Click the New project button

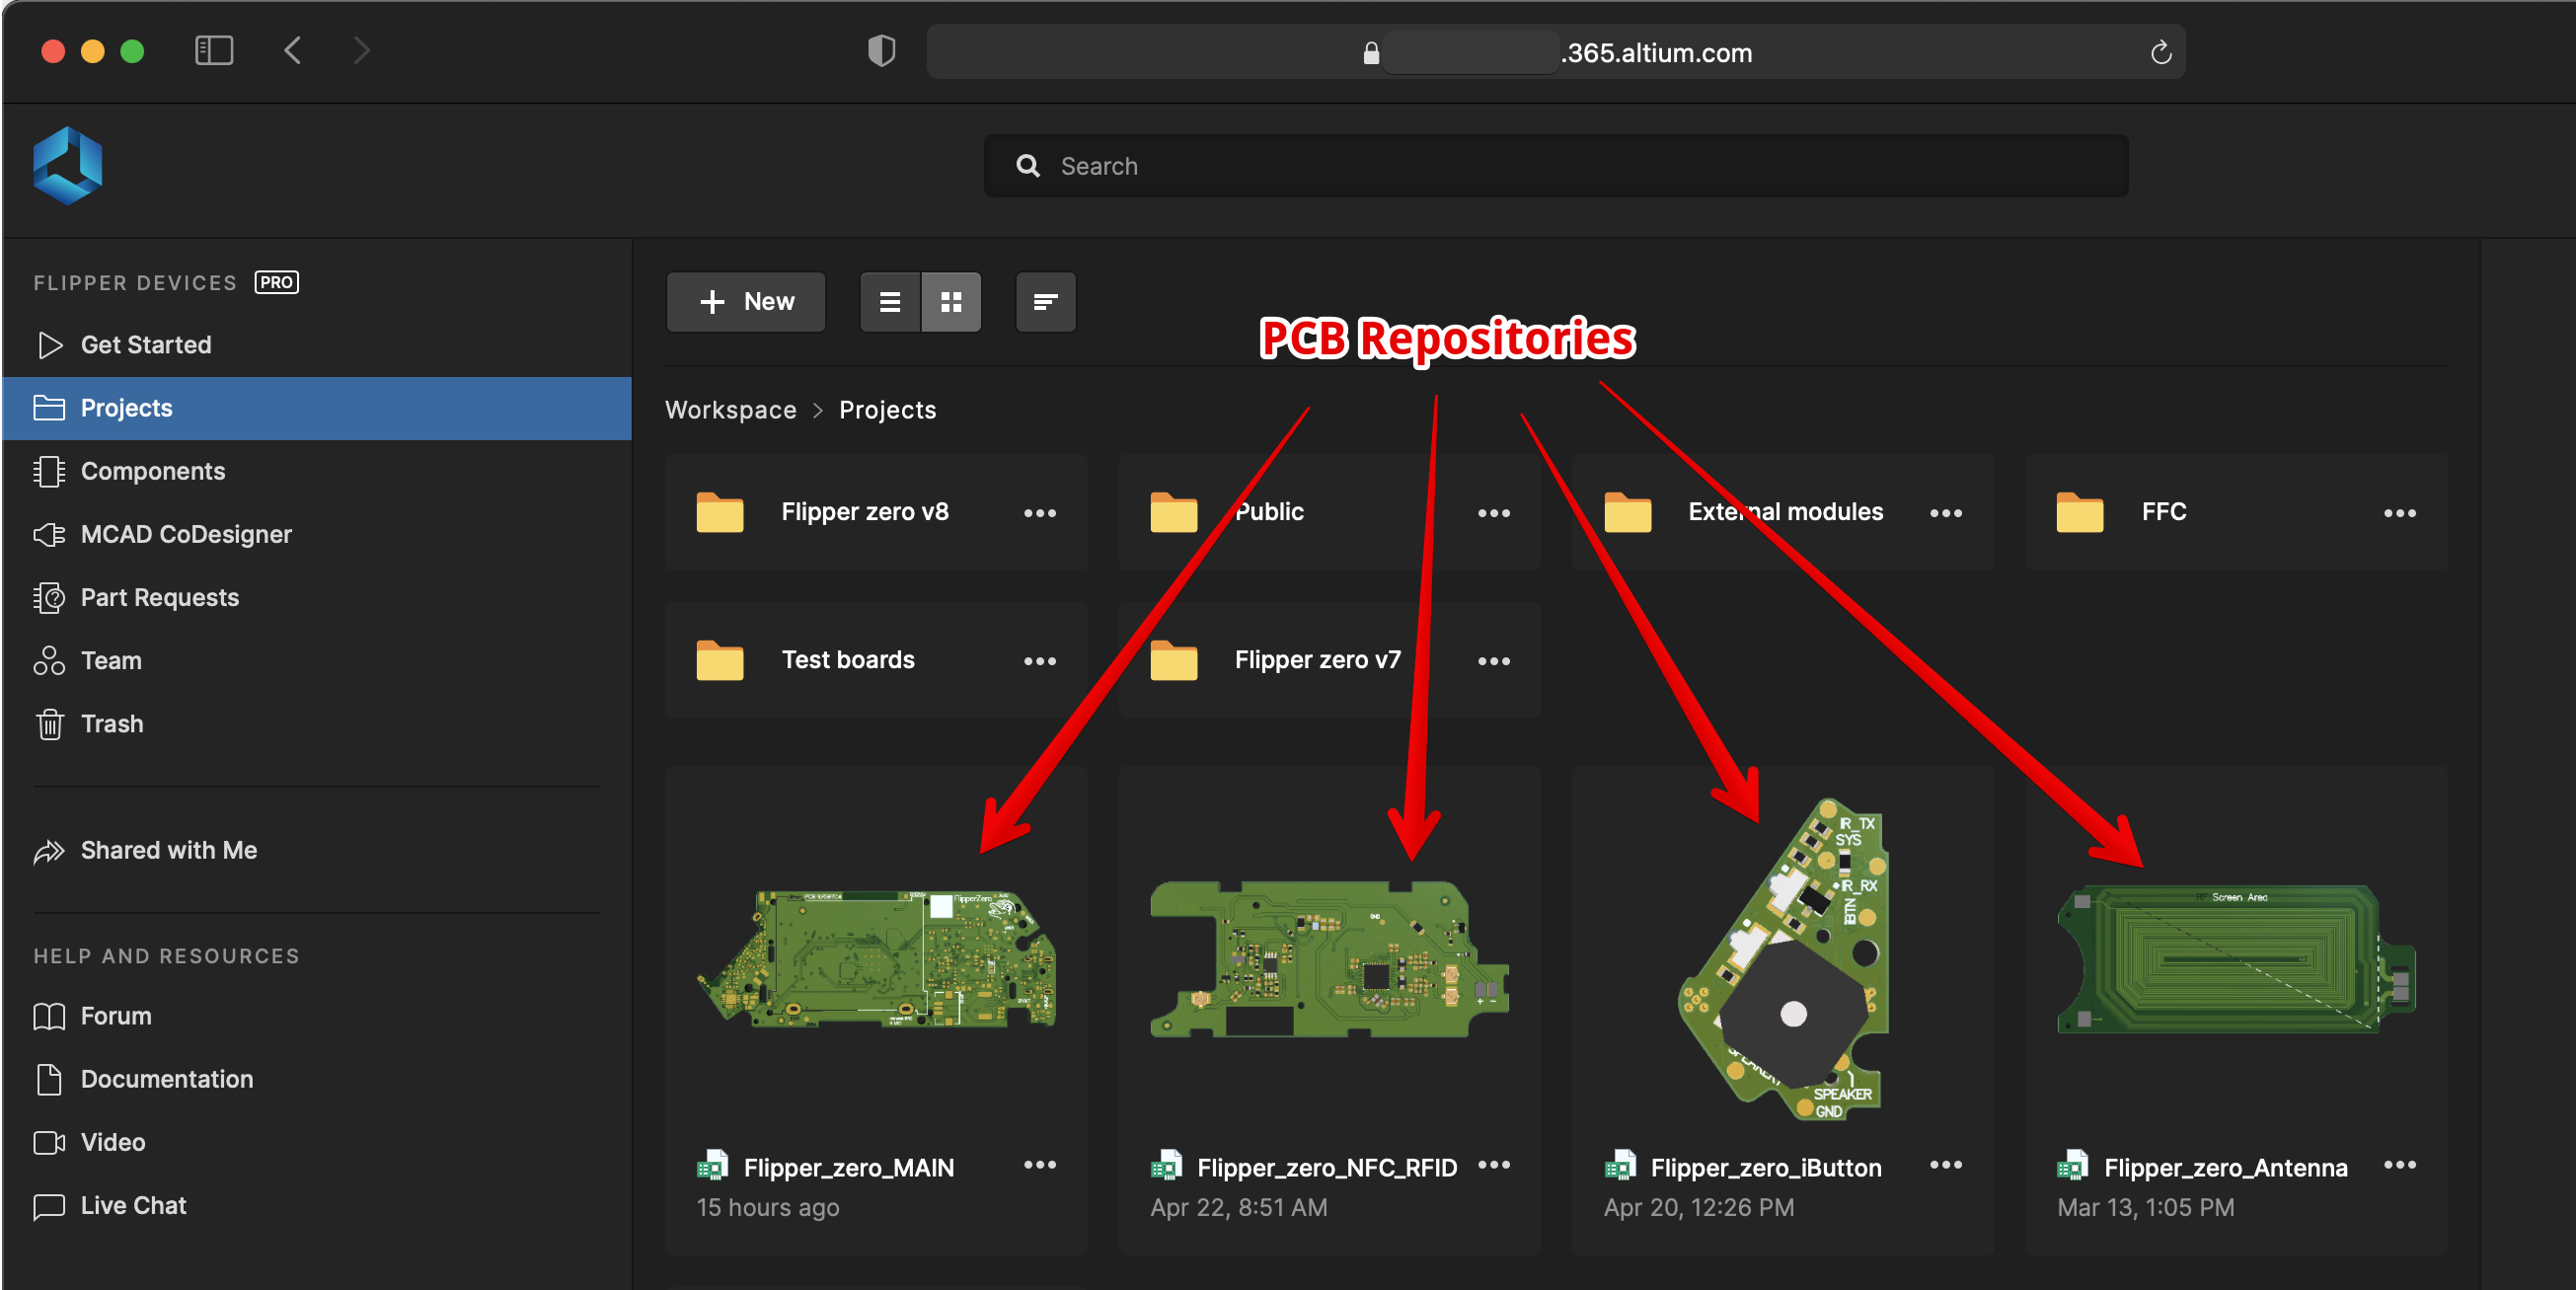745,301
